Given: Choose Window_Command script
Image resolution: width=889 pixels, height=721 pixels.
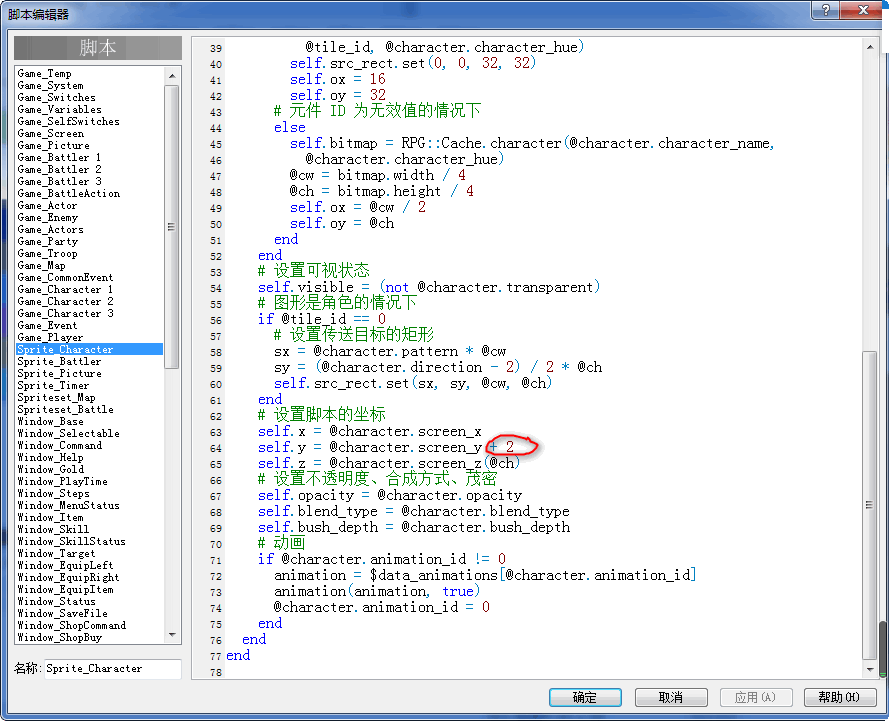Looking at the screenshot, I should pyautogui.click(x=60, y=446).
